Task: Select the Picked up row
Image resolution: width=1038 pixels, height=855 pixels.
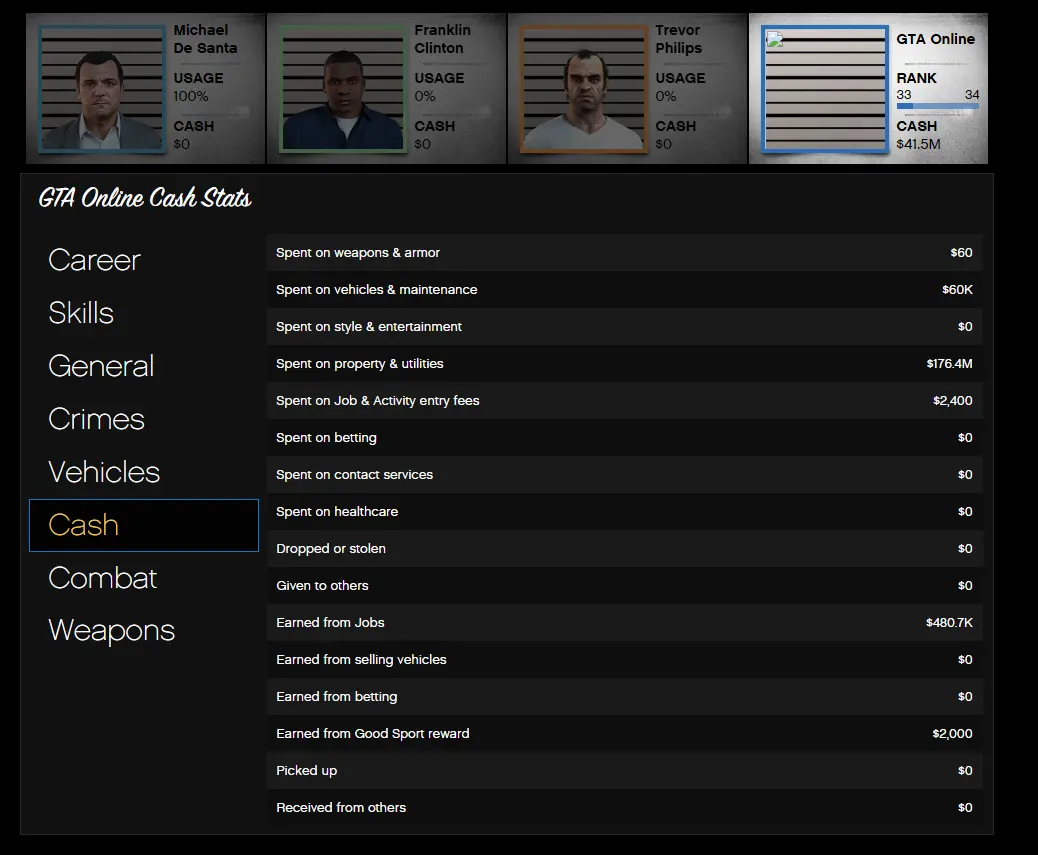Action: 624,770
